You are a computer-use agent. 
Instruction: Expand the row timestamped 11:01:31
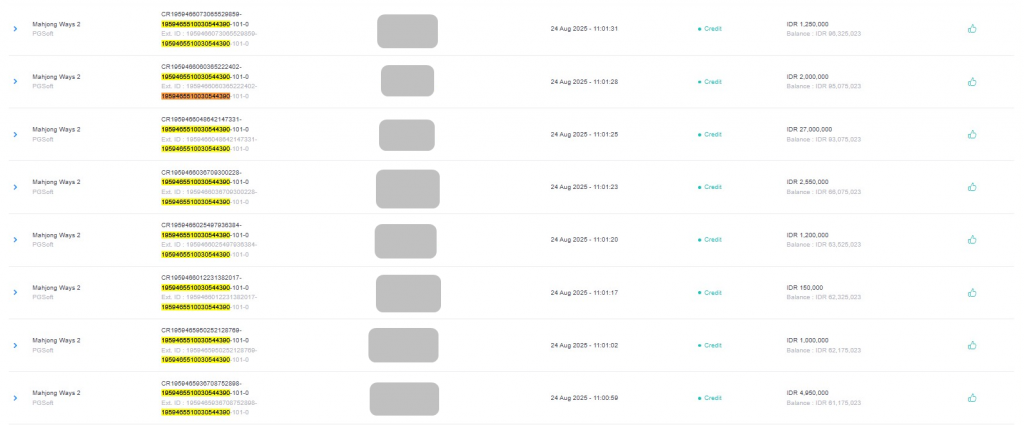pos(15,29)
